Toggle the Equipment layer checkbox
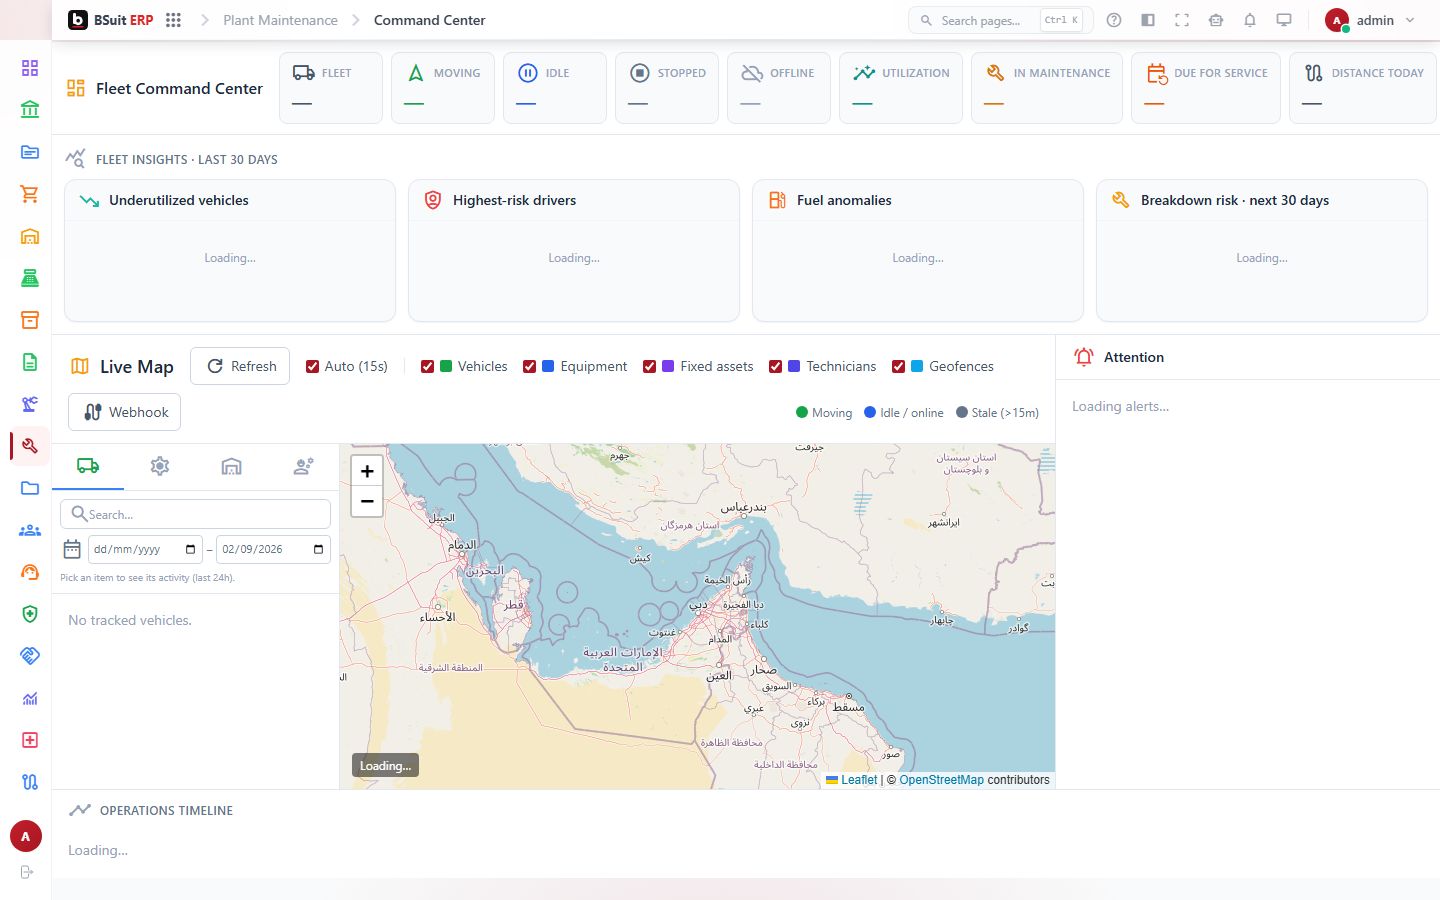1440x900 pixels. 530,367
